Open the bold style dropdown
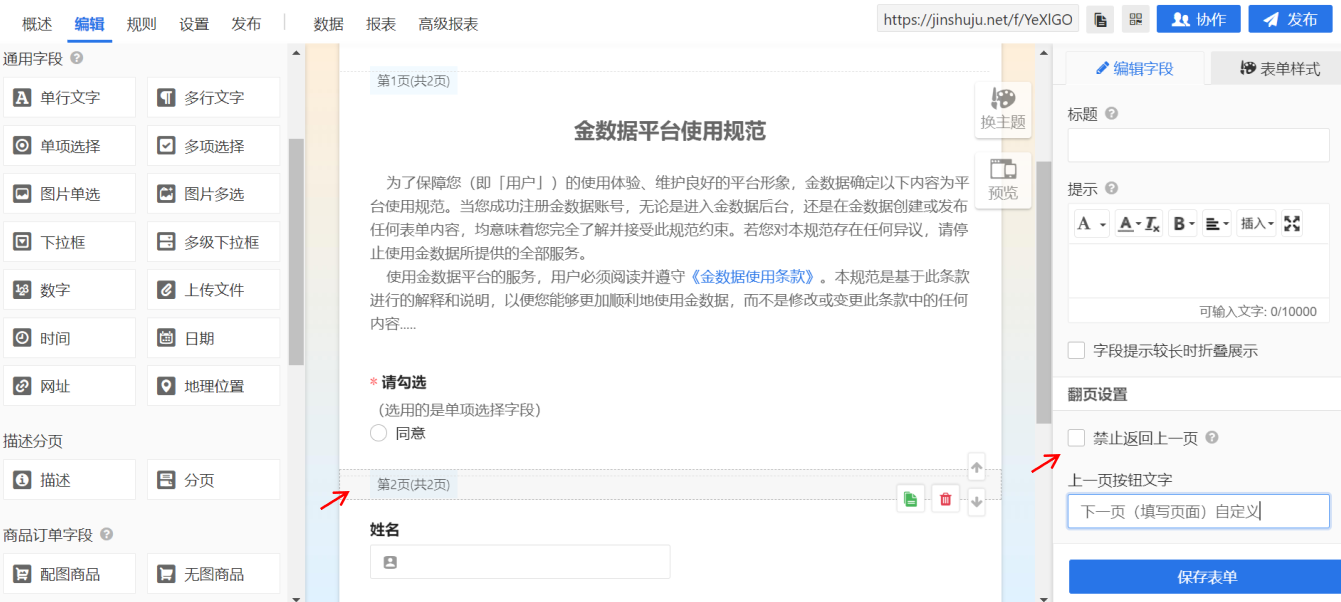 point(1183,223)
